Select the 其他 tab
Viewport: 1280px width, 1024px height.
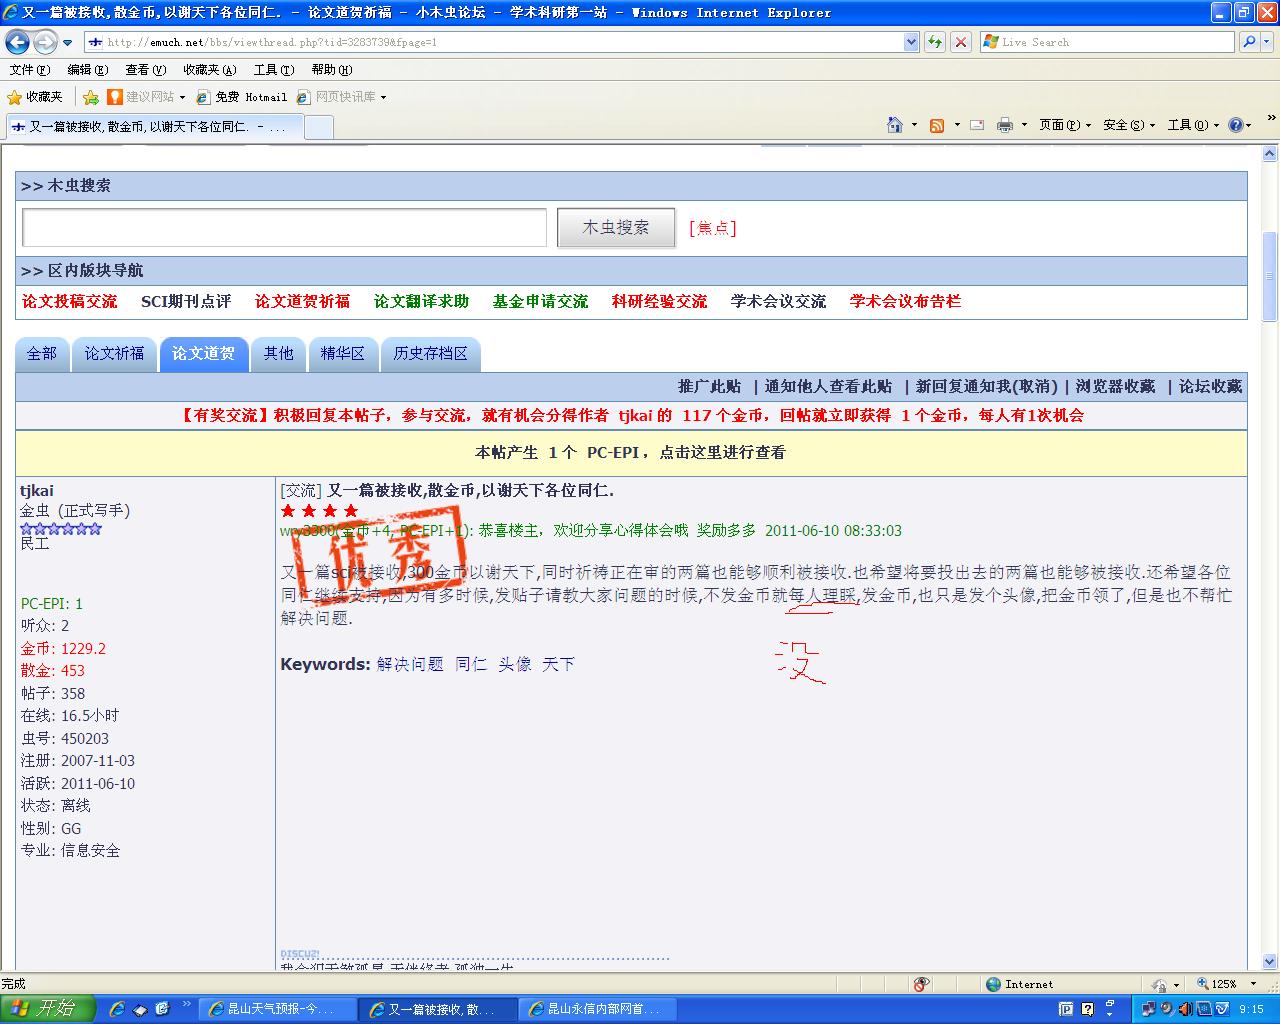pyautogui.click(x=279, y=354)
